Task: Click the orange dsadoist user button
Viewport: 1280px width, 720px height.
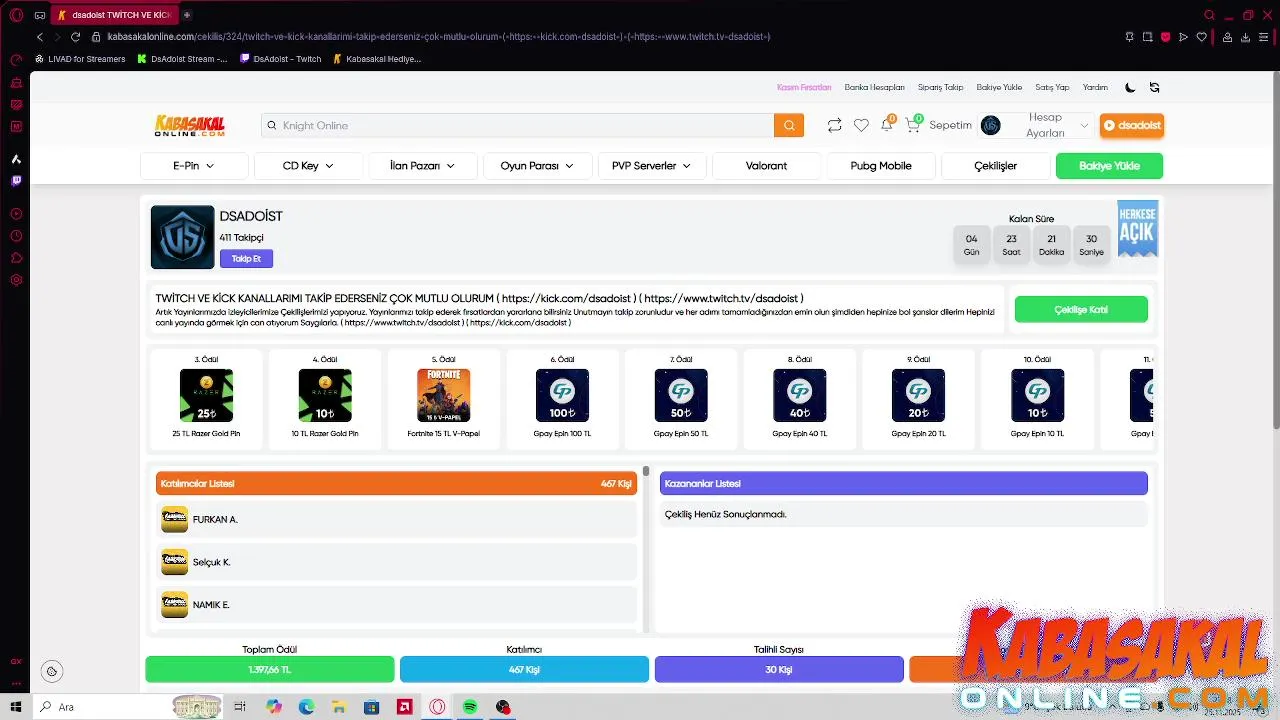Action: (x=1132, y=125)
